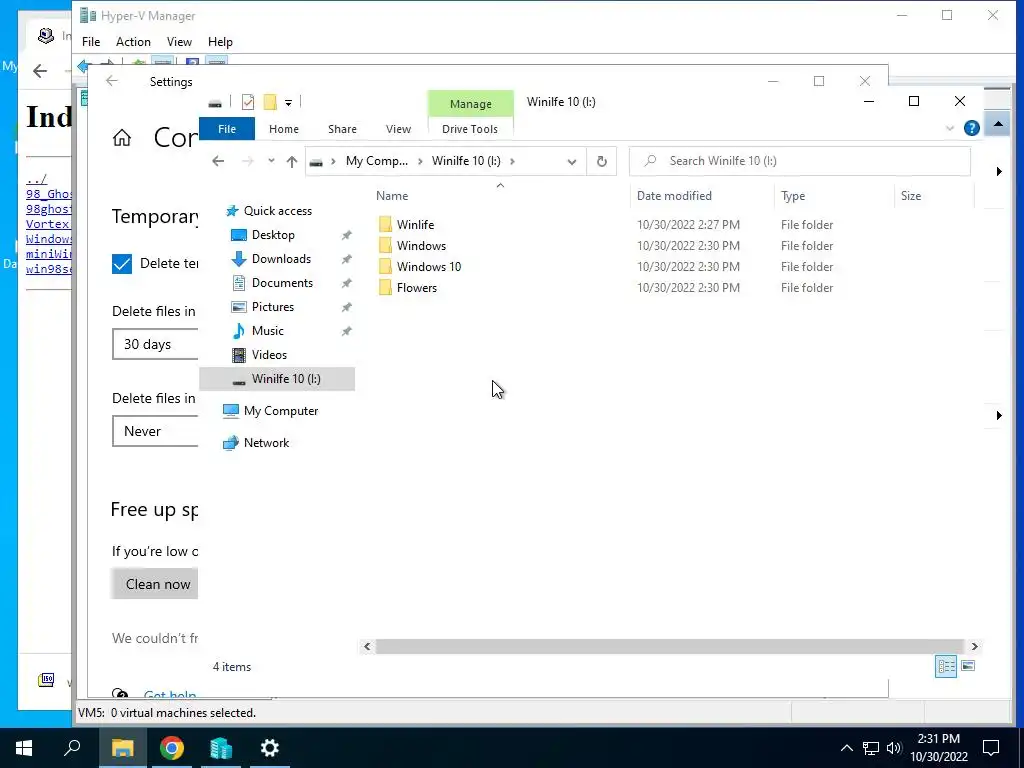Unpin Downloads using its pin icon
Viewport: 1024px width, 768px height.
[x=347, y=259]
